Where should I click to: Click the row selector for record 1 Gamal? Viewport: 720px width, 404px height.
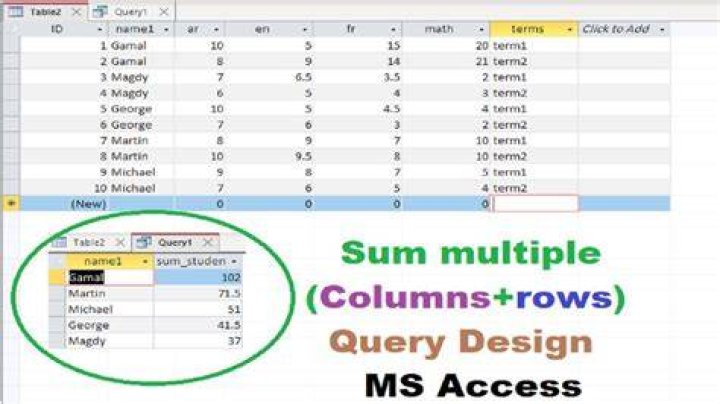(x=11, y=45)
